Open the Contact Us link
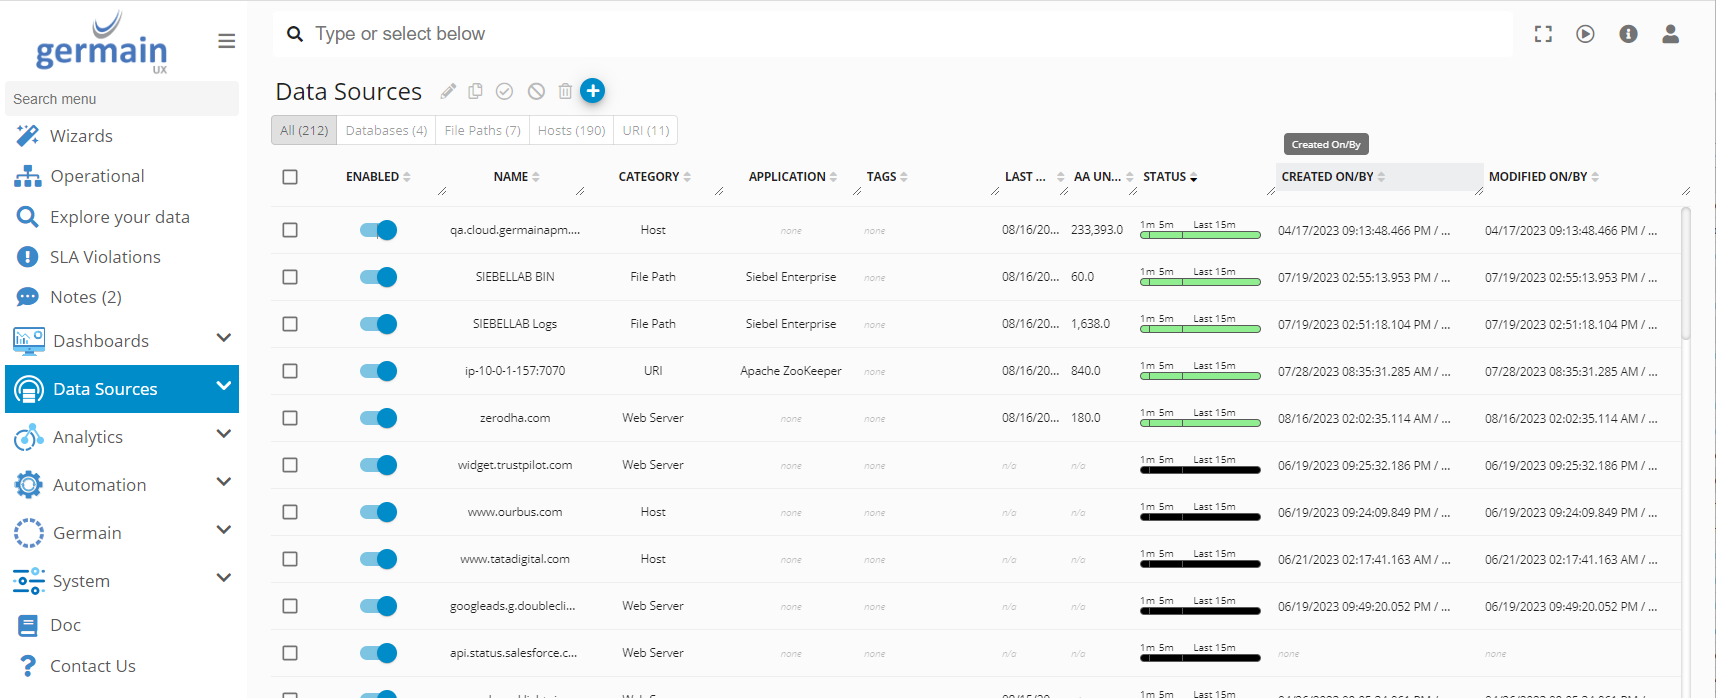The height and width of the screenshot is (698, 1716). pos(93,666)
